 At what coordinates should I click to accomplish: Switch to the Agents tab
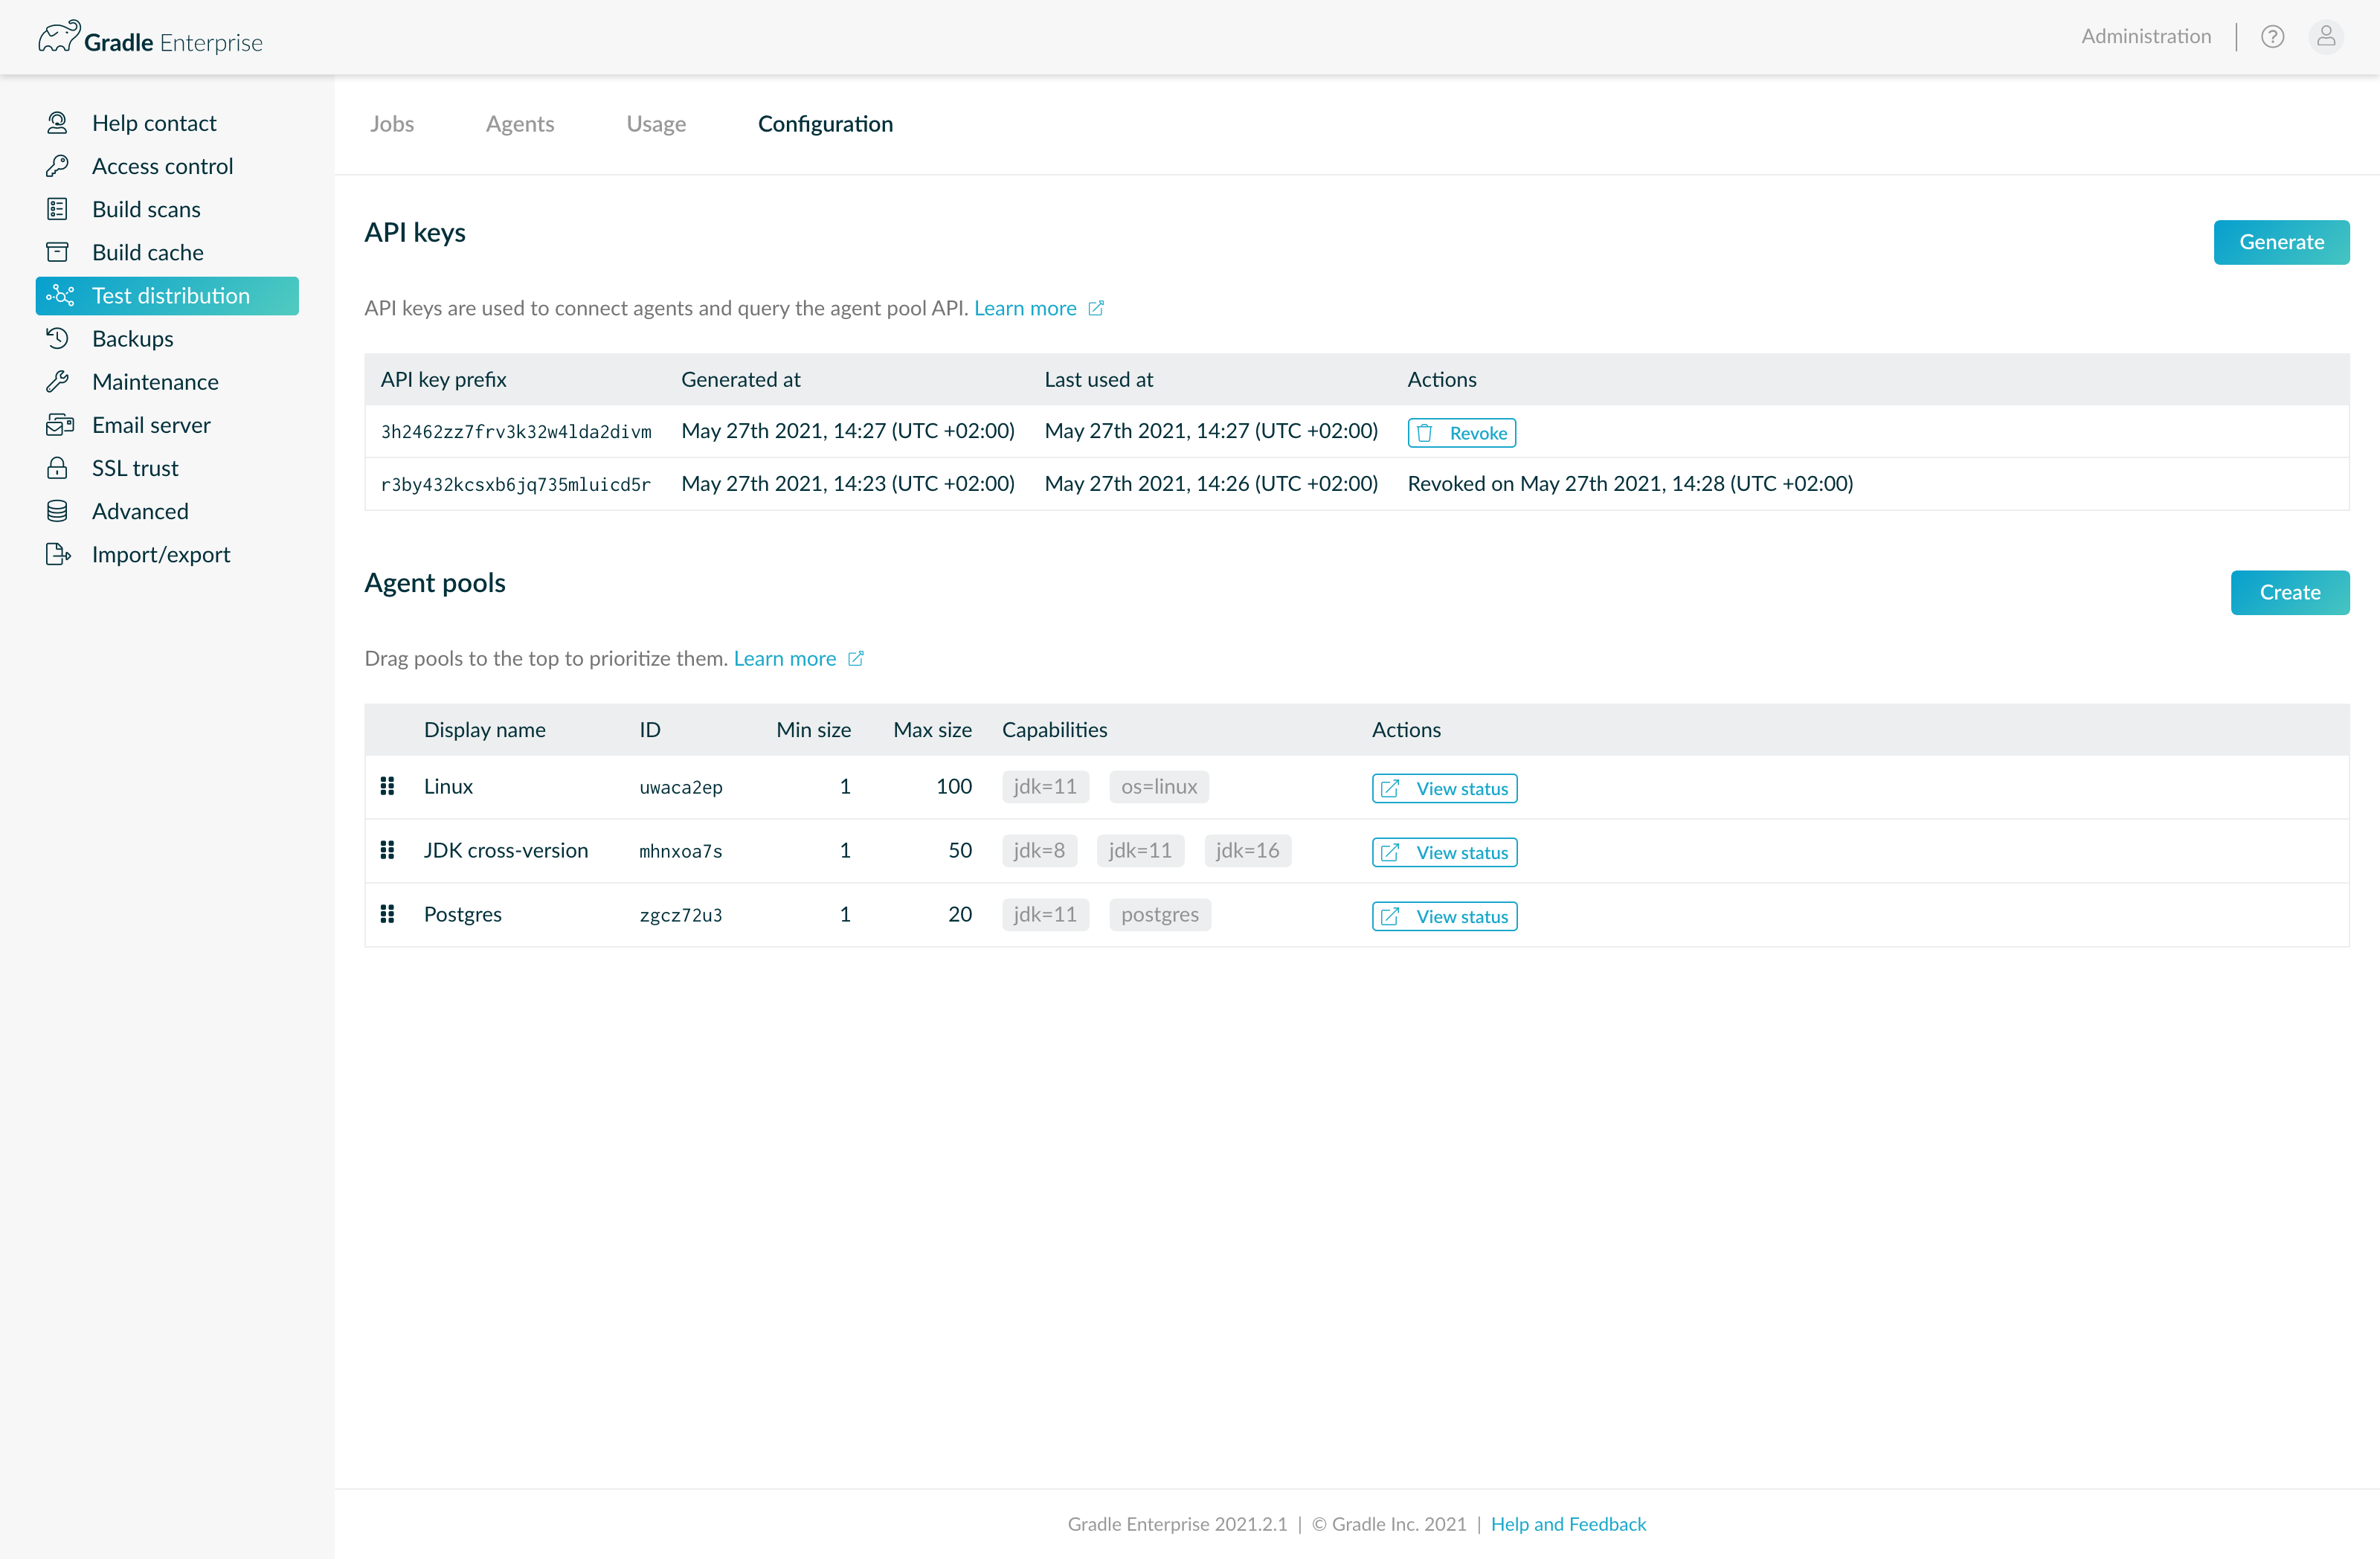click(520, 123)
